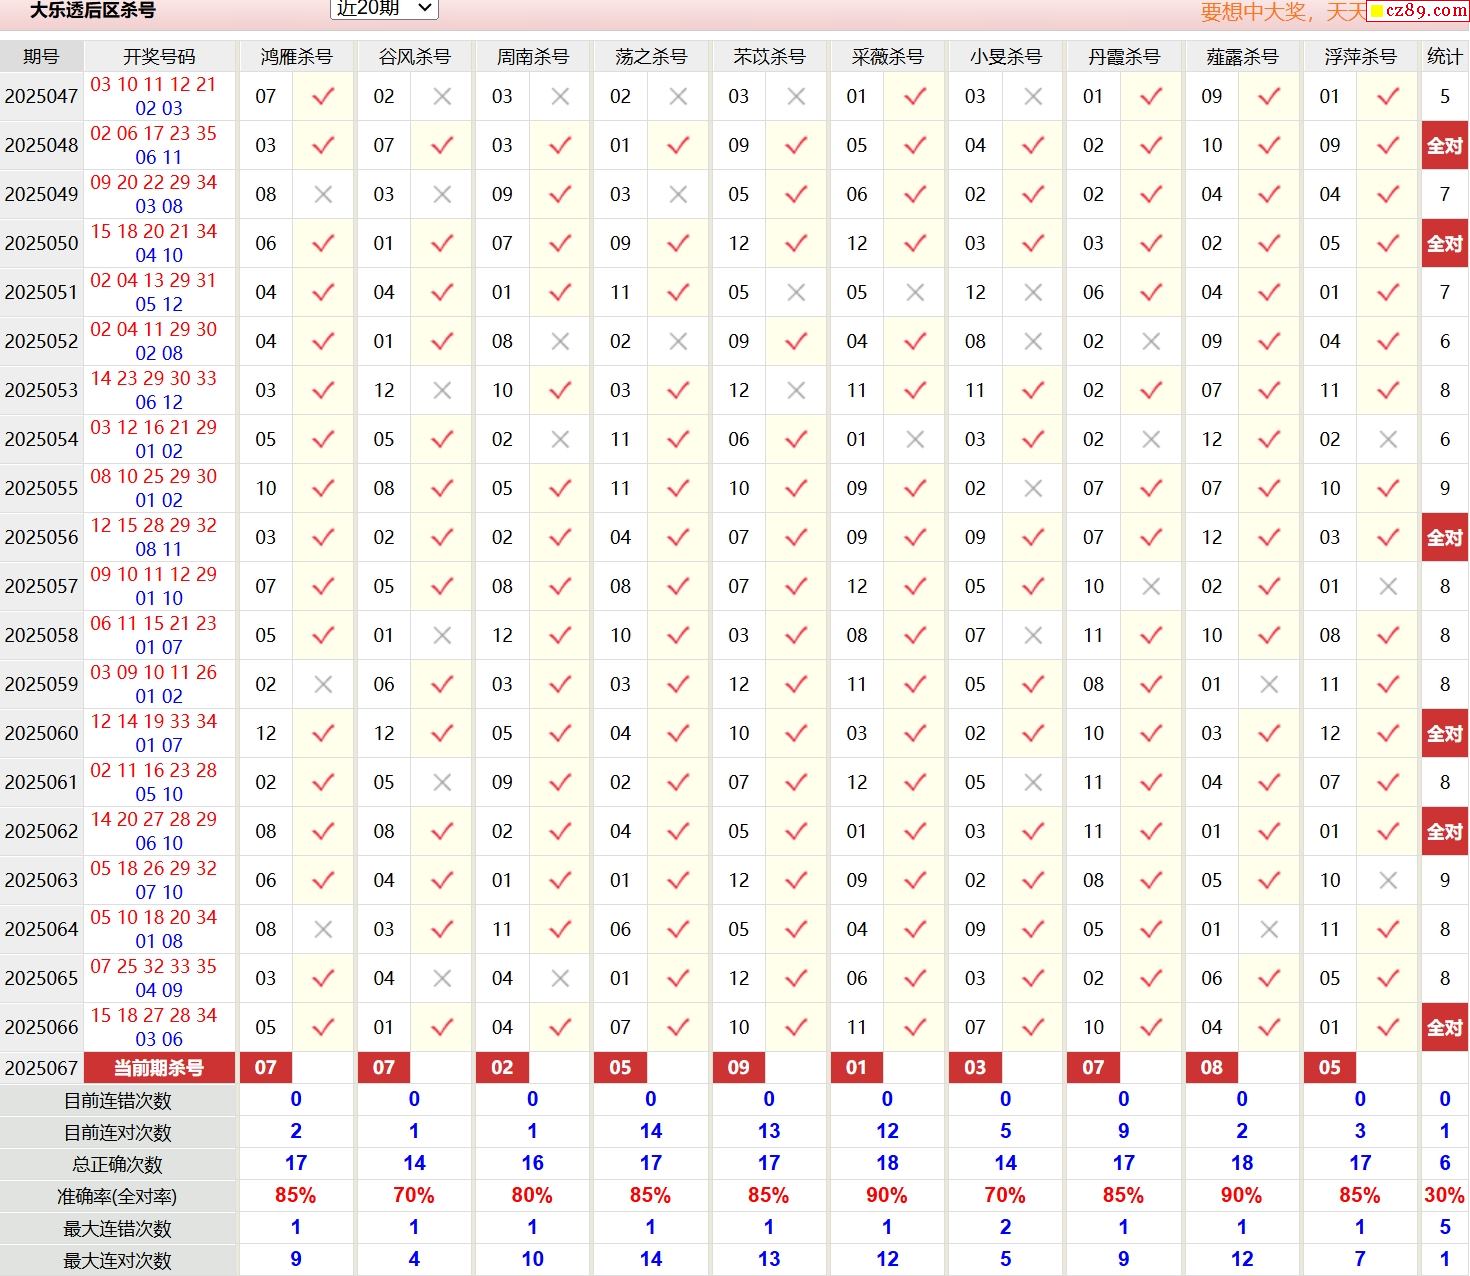Click the red current kill number 08 under 薤露杀号
Image resolution: width=1470 pixels, height=1276 pixels.
[1211, 1068]
